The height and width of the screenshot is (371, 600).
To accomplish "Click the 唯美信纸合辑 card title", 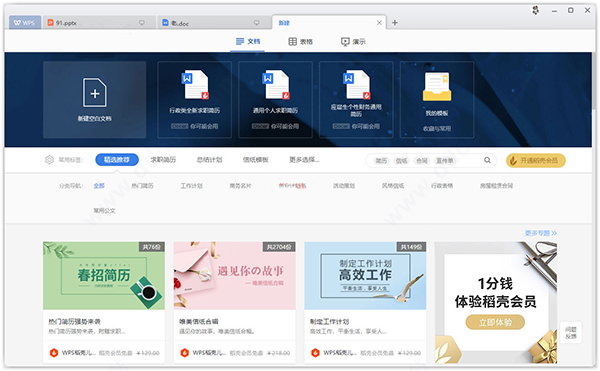I will point(199,321).
